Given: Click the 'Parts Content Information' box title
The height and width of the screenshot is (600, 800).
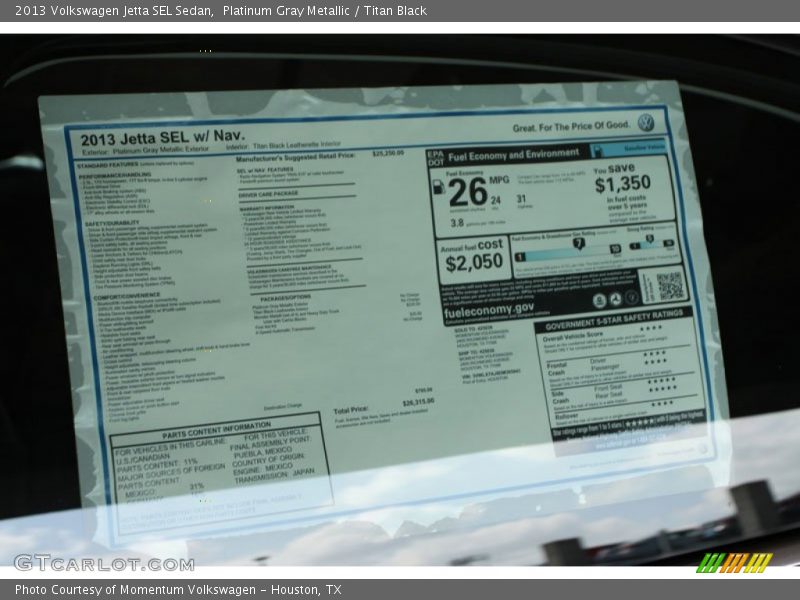Looking at the screenshot, I should click(x=216, y=431).
